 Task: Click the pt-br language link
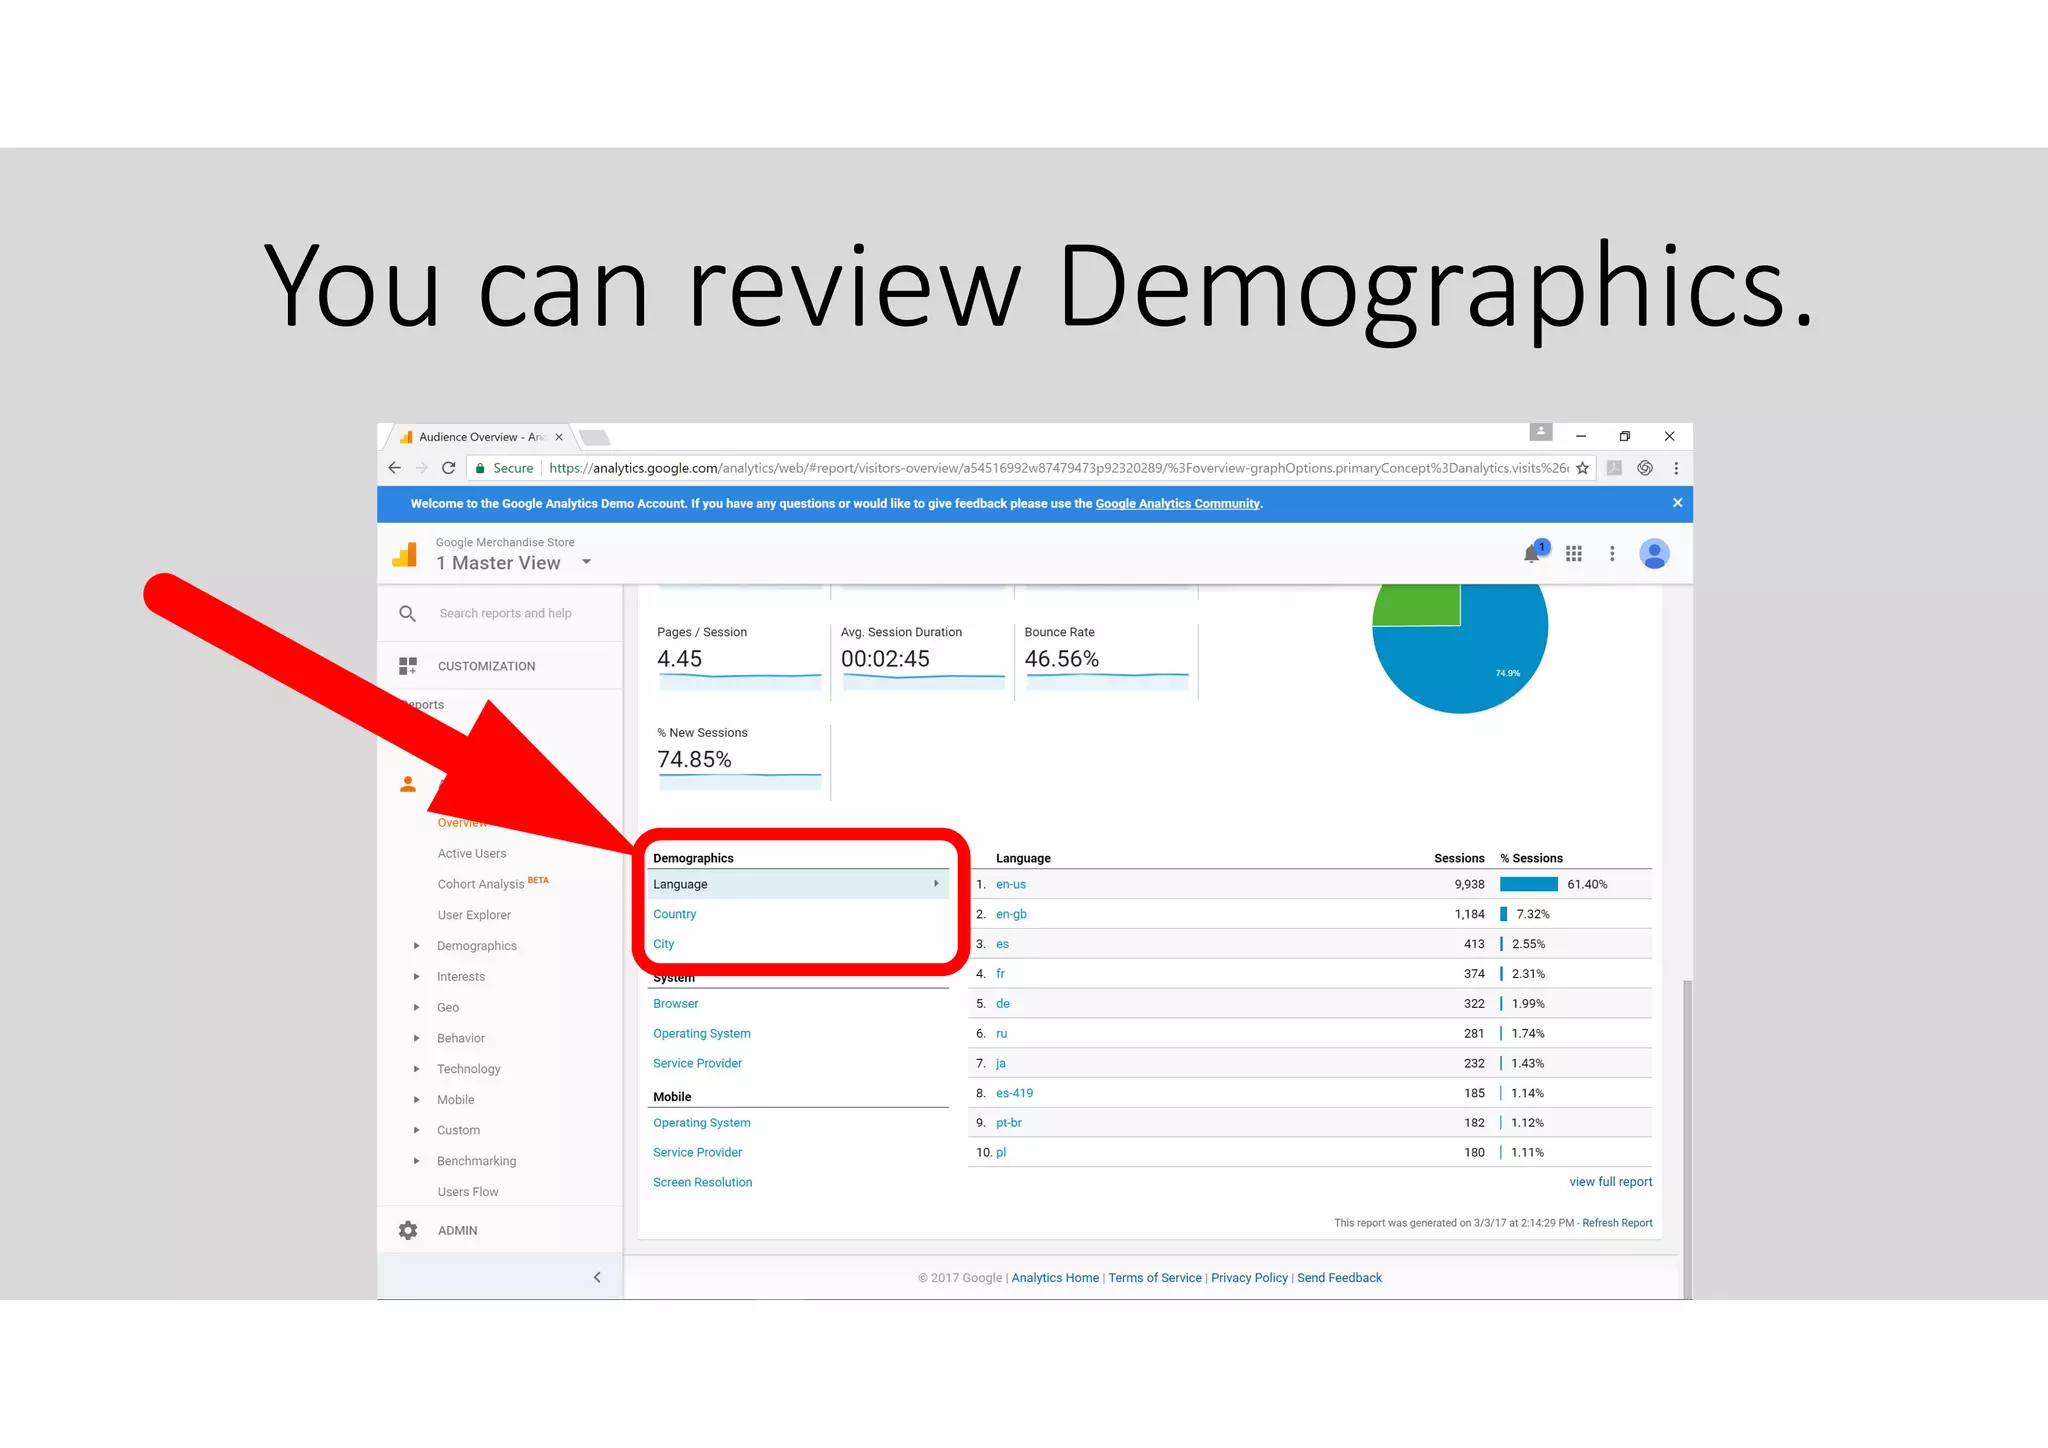pyautogui.click(x=1008, y=1123)
